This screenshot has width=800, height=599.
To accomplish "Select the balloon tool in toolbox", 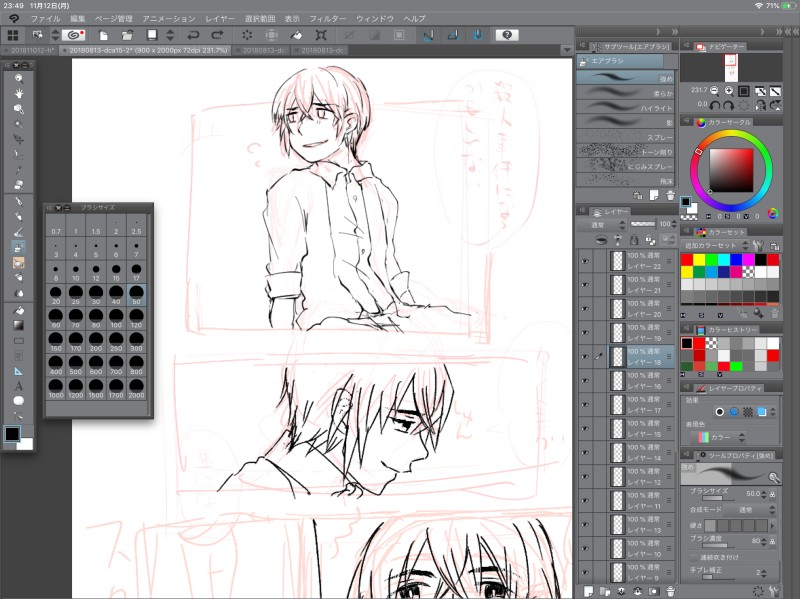I will coord(19,401).
